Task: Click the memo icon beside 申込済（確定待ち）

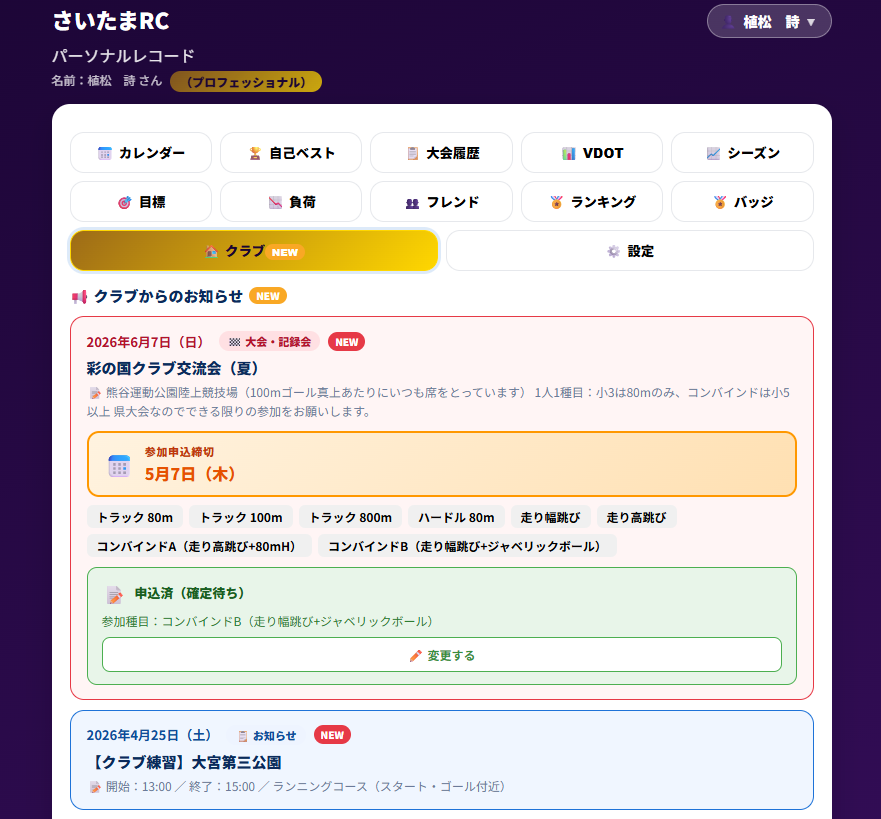Action: point(115,594)
